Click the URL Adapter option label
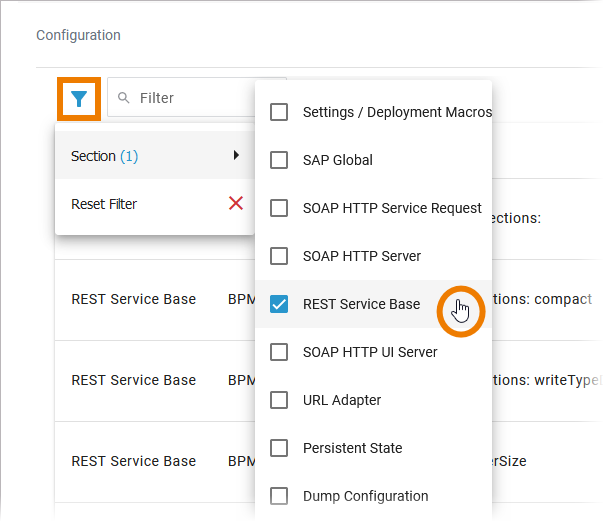Screen dimensions: 604x522 [x=342, y=400]
